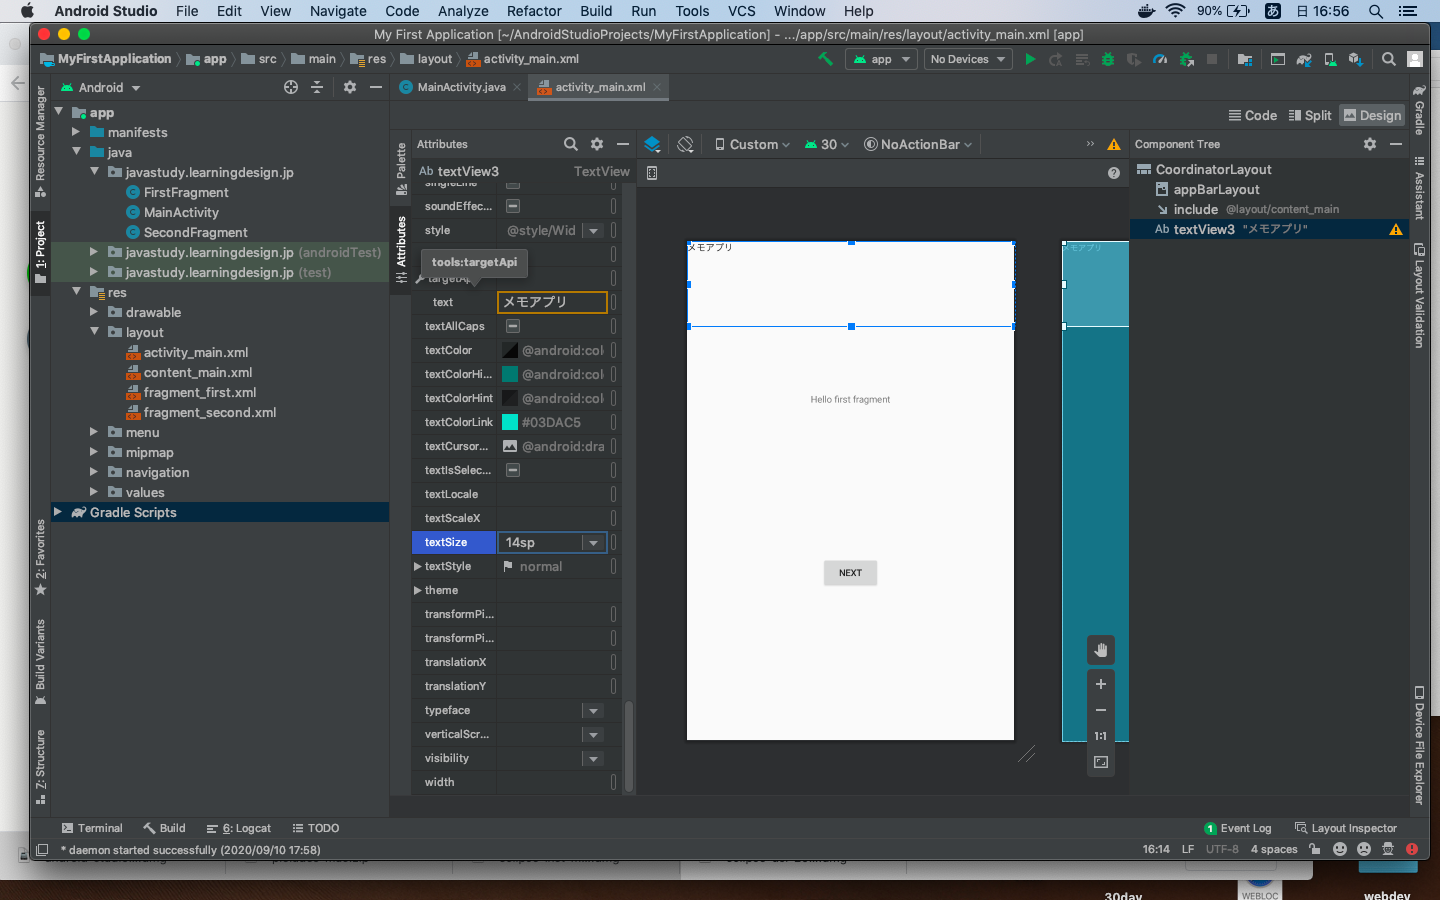Switch editor to Split view
Screen dimensions: 1440x900
tap(1310, 115)
